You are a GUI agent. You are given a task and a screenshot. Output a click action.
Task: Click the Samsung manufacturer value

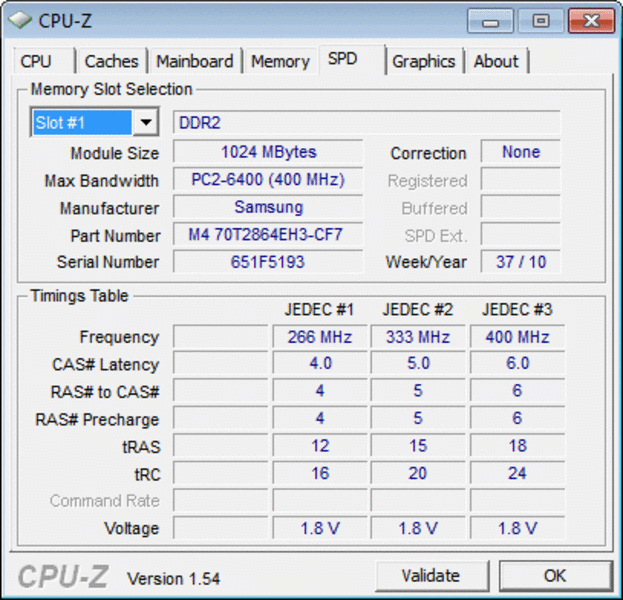pyautogui.click(x=268, y=207)
